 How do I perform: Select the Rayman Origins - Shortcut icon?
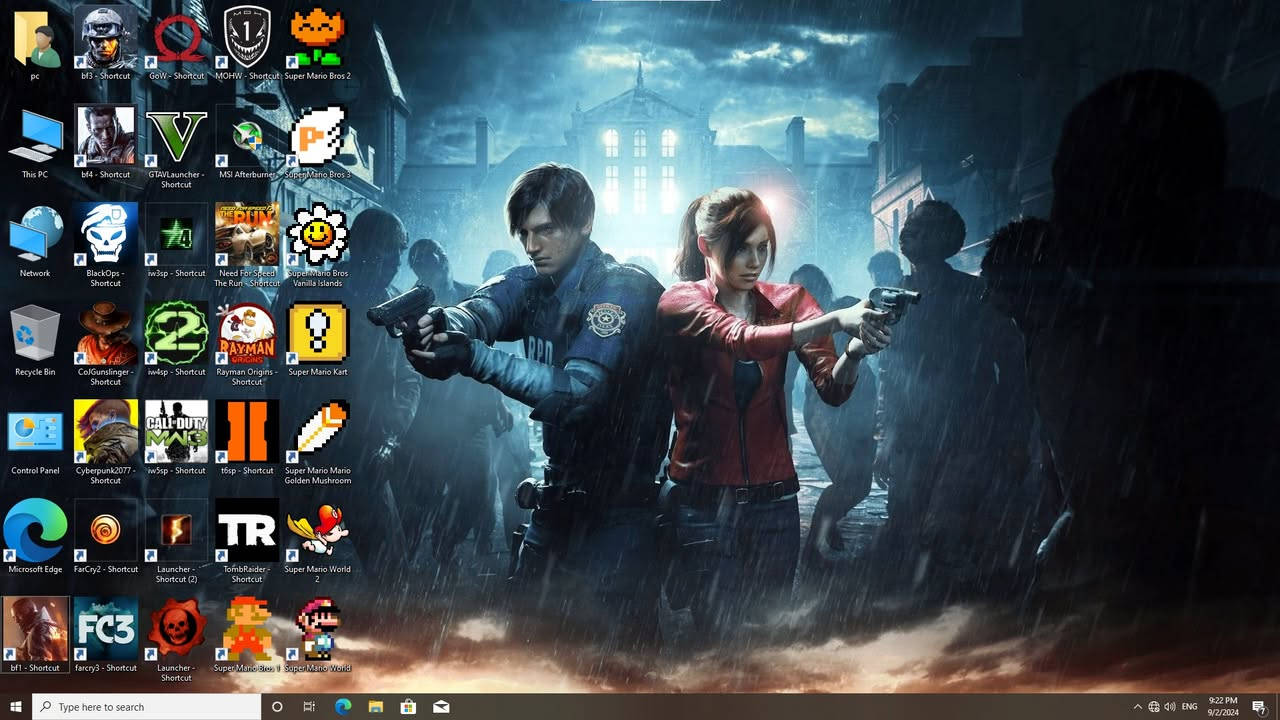coord(247,333)
